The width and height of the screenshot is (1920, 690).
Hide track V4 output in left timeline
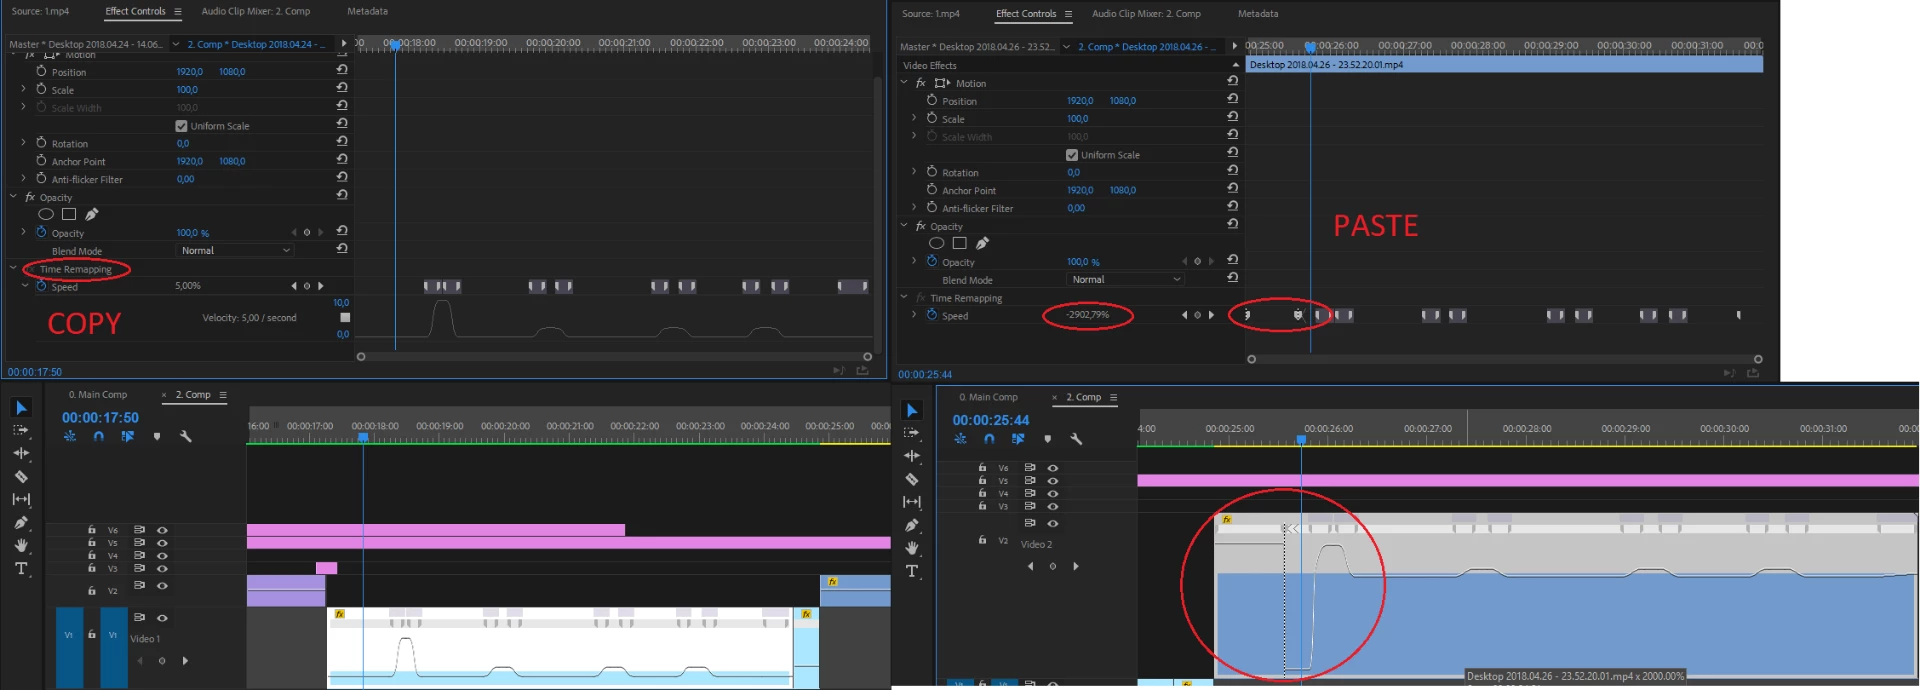[x=162, y=556]
